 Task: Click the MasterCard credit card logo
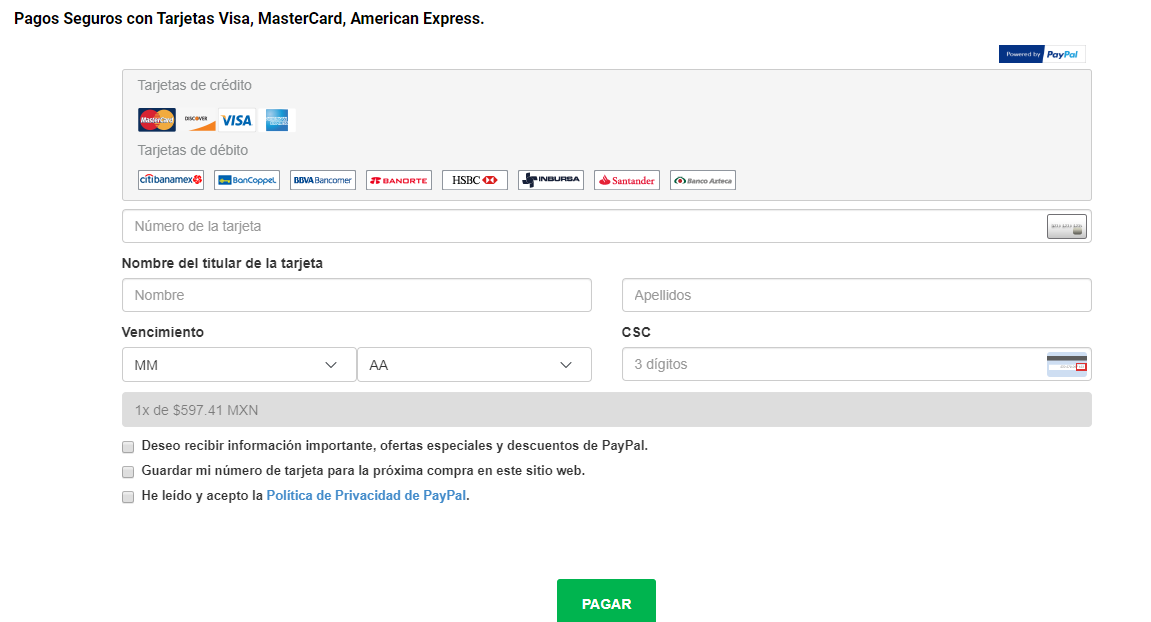click(x=157, y=120)
